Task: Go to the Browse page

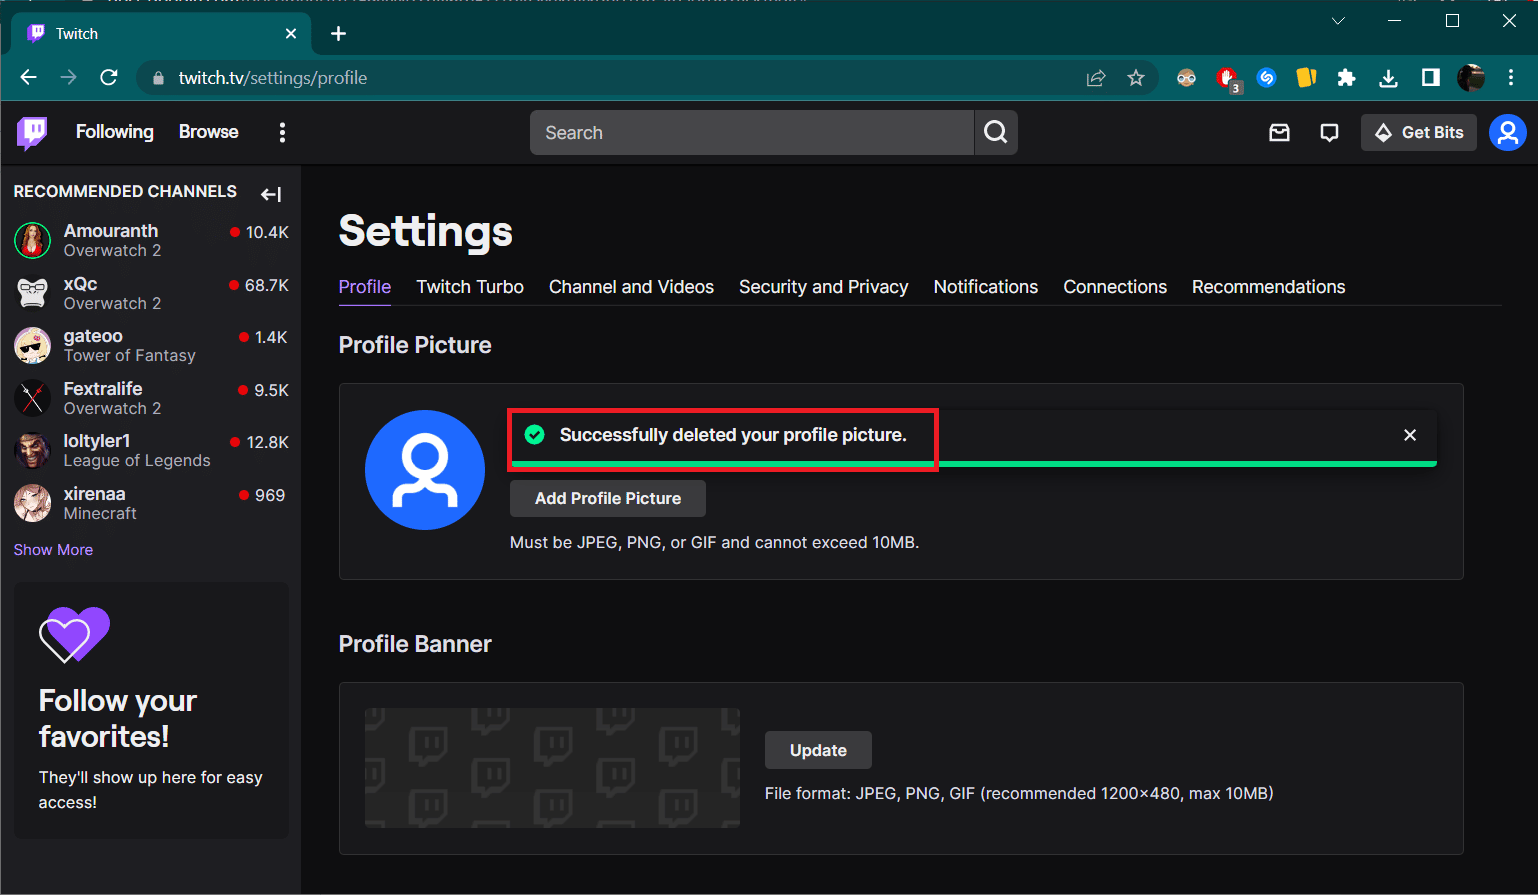Action: (x=209, y=132)
